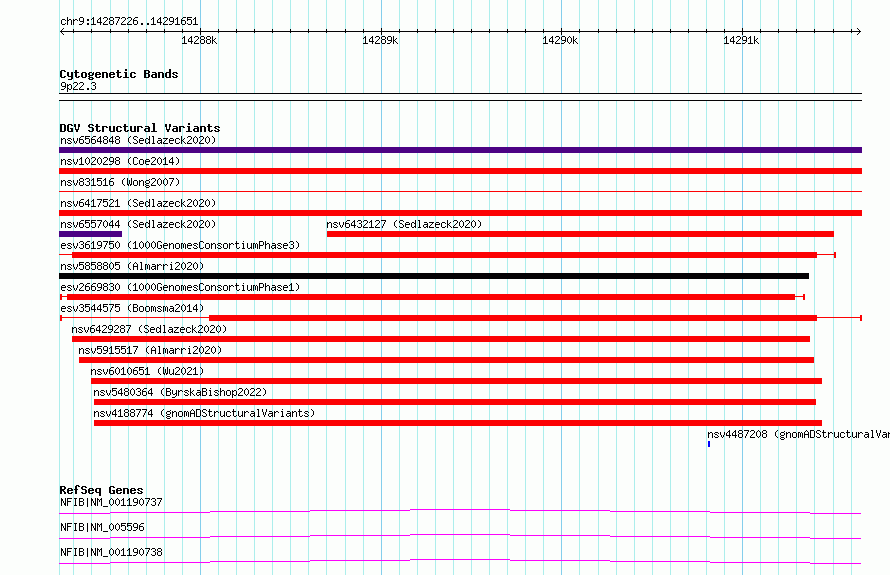The width and height of the screenshot is (890, 575).
Task: Click the red bar under nsv6432127
Action: (x=580, y=234)
